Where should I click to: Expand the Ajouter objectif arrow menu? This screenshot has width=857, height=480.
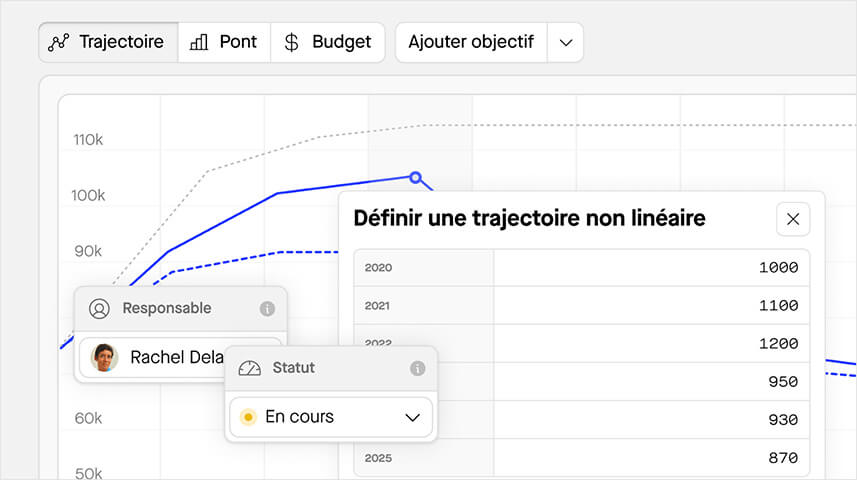tap(566, 43)
